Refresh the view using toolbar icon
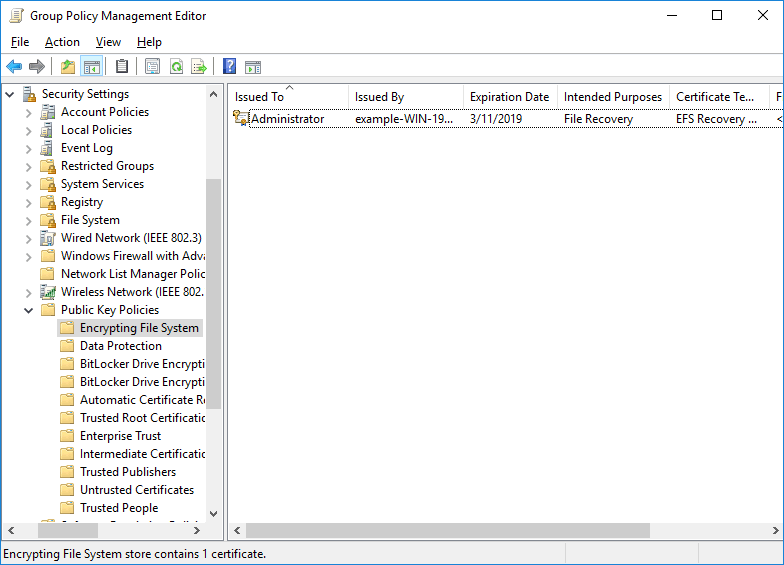Screen dimensions: 784x565 click(176, 66)
